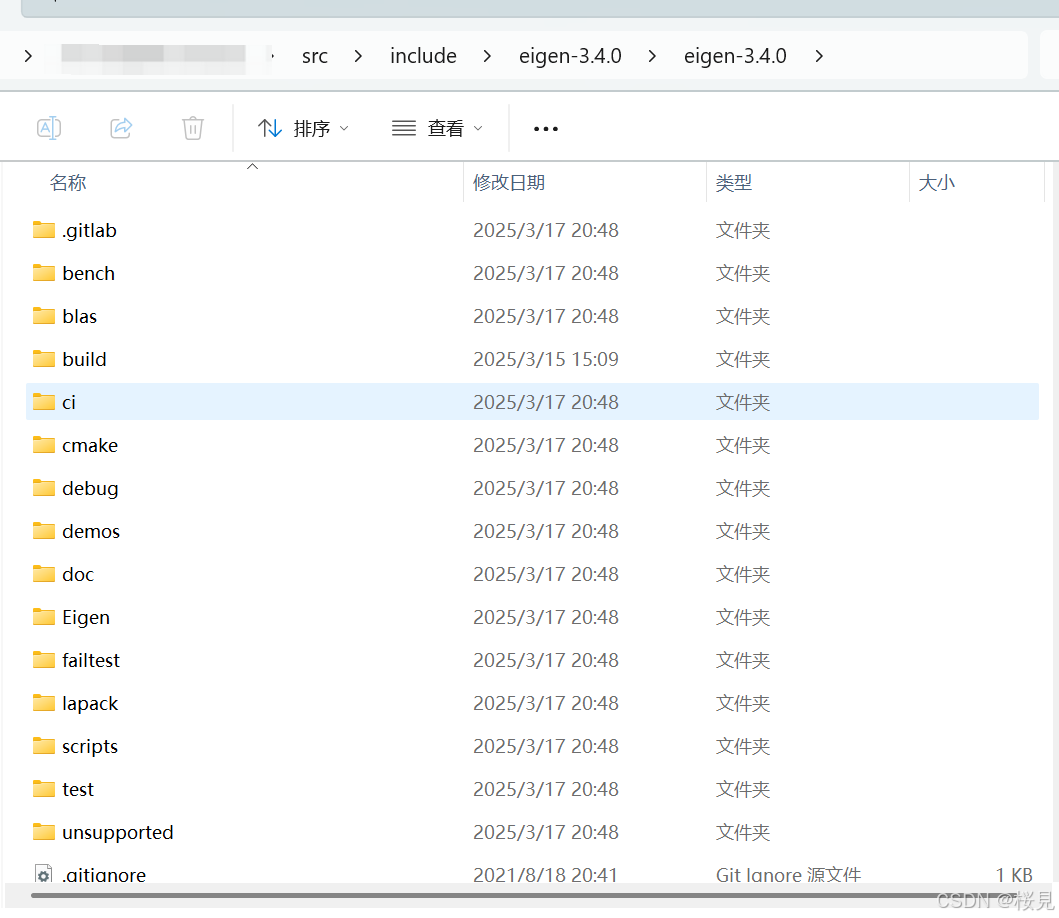Sort by the 修改日期 column header
The height and width of the screenshot is (918, 1059).
click(509, 183)
